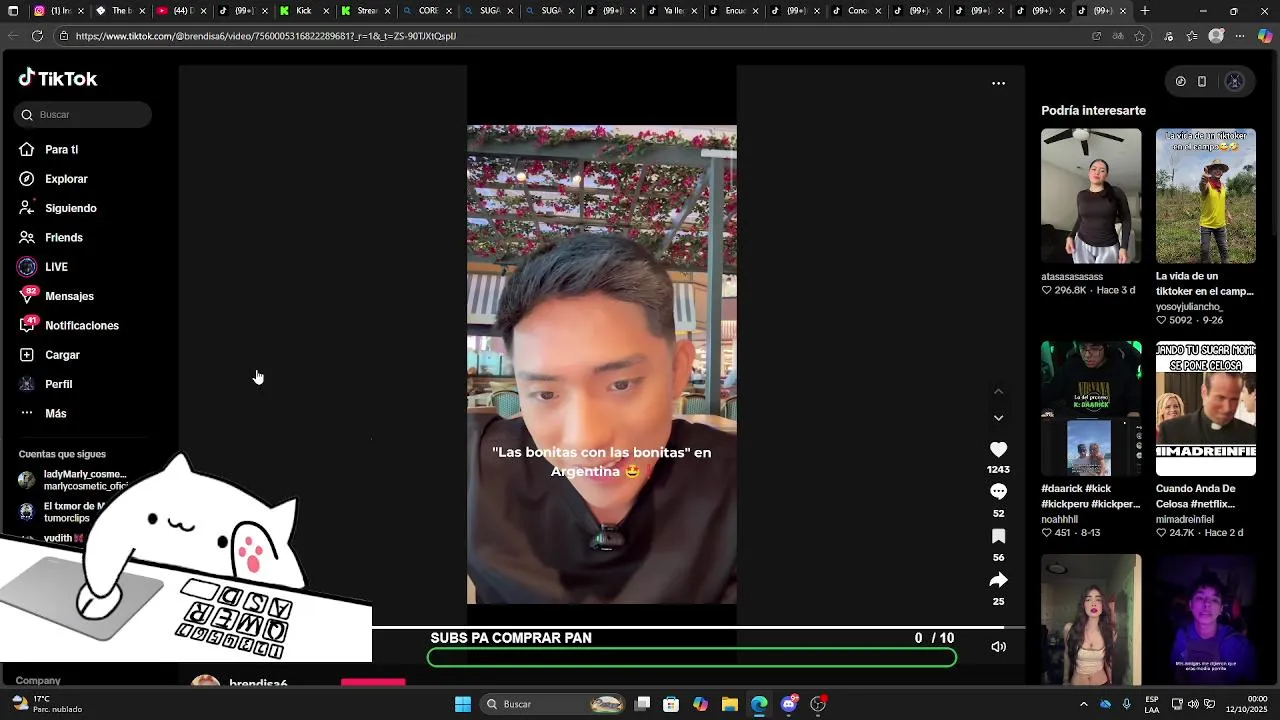
Task: Open Microsoft Edge from the taskbar
Action: click(x=759, y=704)
